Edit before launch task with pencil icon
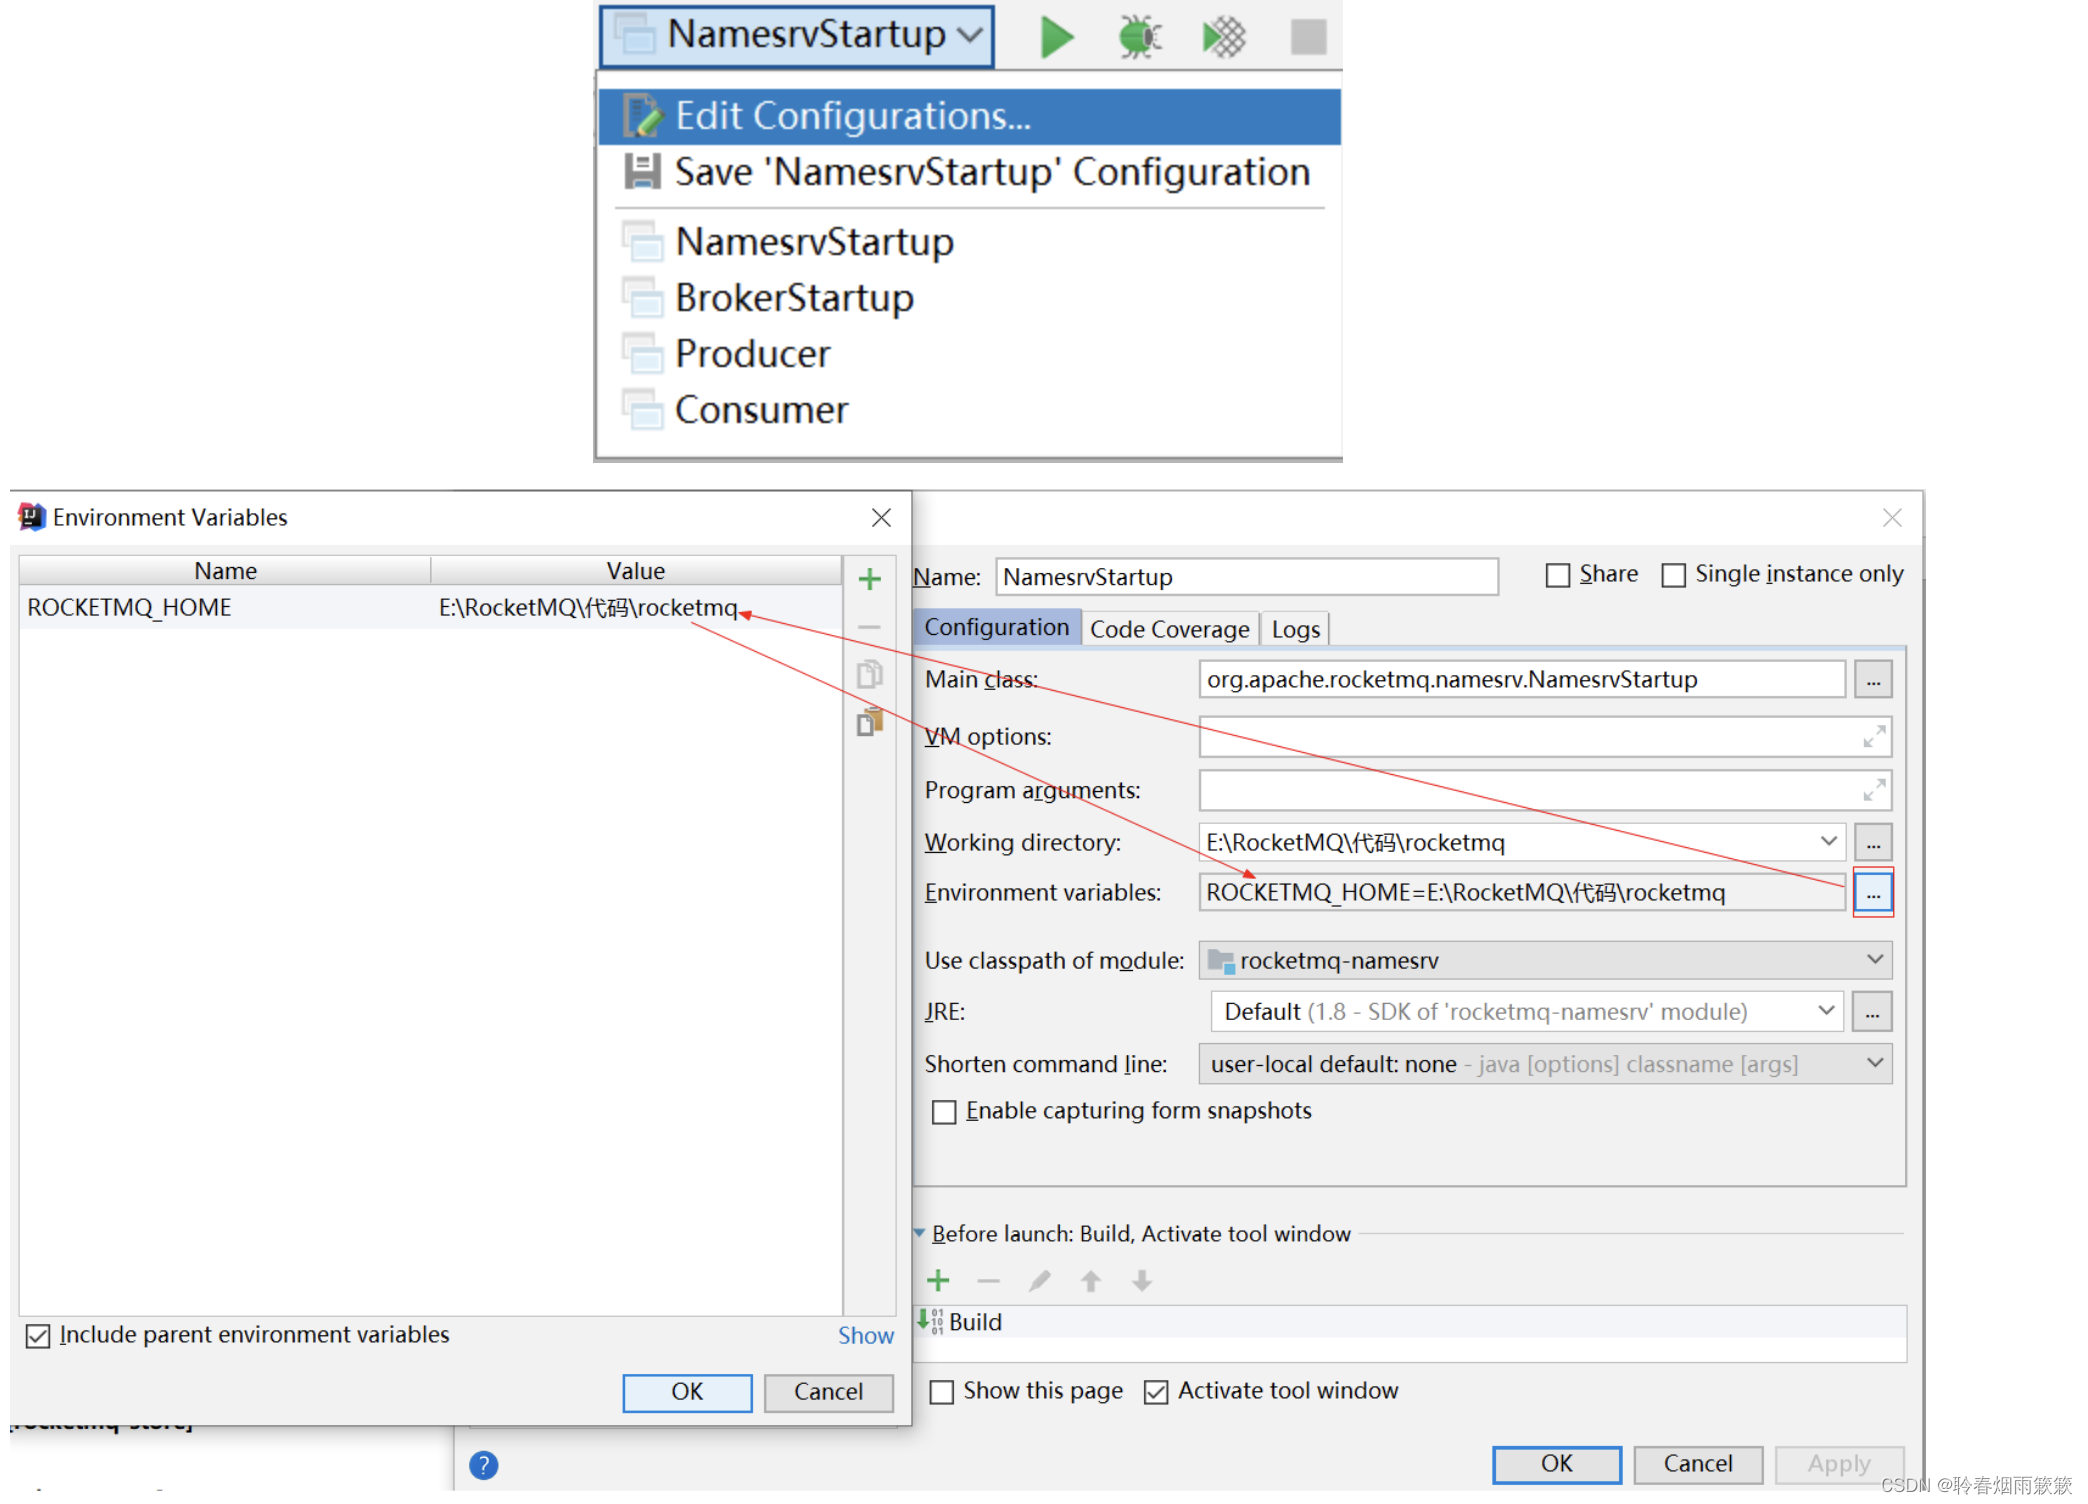 click(x=1040, y=1281)
